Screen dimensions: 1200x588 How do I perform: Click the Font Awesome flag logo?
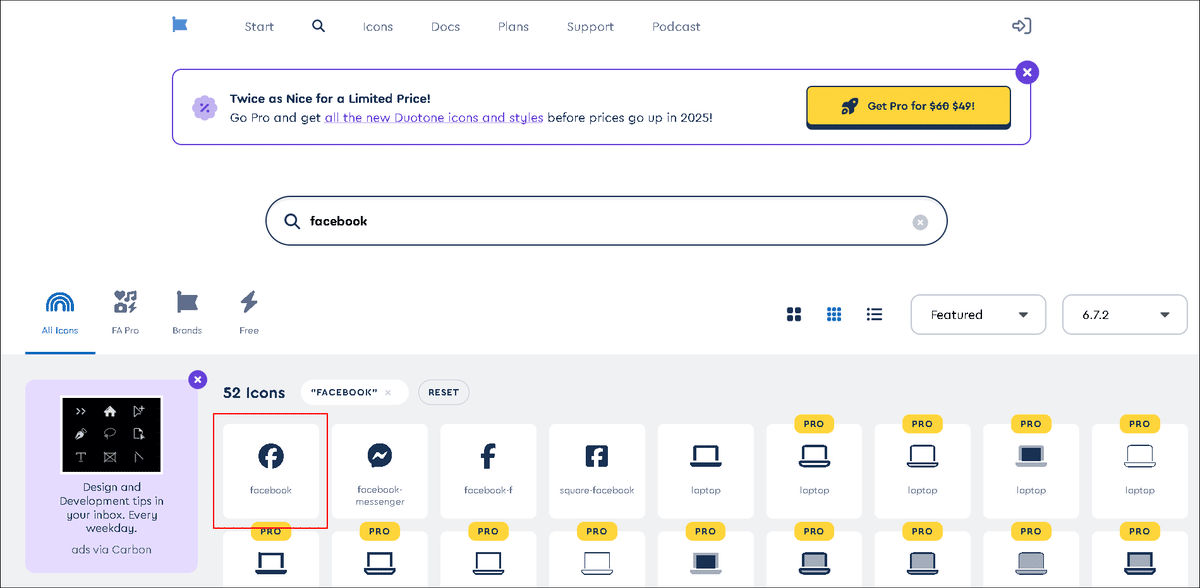click(x=180, y=26)
